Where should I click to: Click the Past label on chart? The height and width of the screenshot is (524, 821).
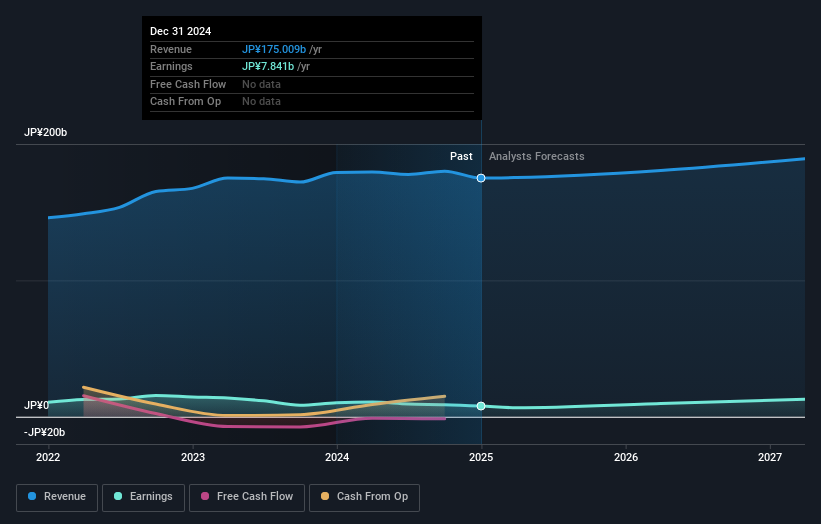[461, 157]
